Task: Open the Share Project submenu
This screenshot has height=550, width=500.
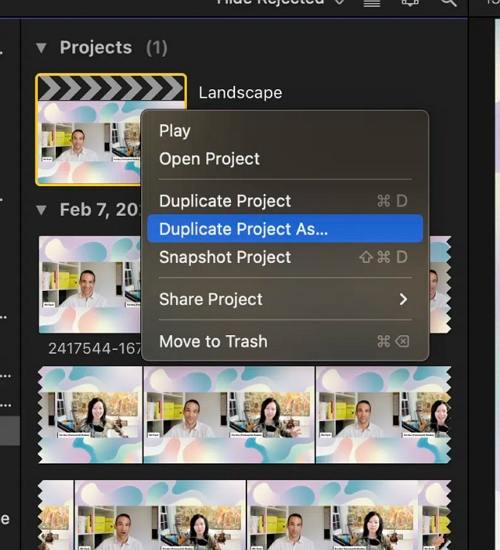Action: click(285, 299)
